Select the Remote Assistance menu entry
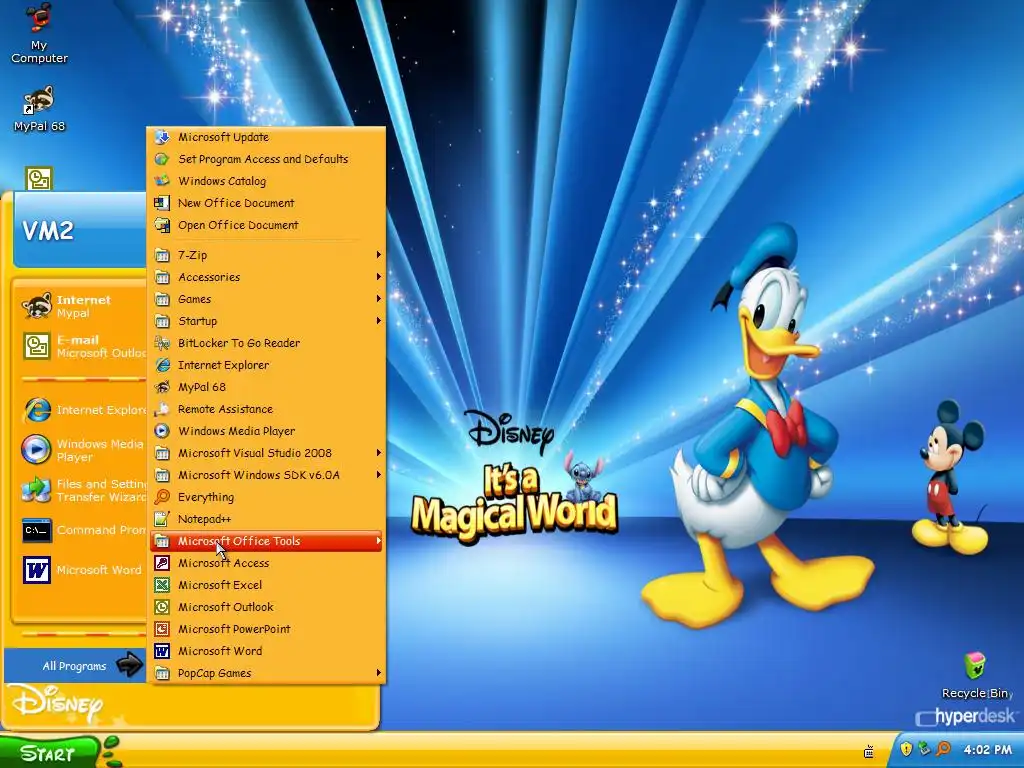 266,409
